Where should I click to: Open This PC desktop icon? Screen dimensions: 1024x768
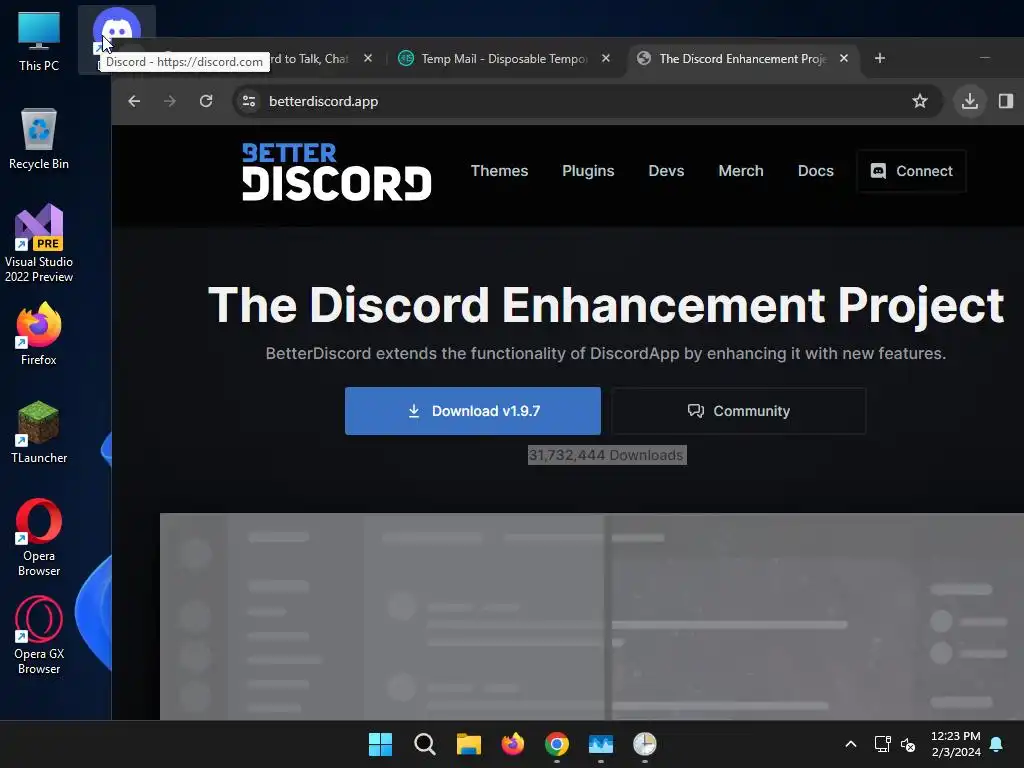(x=39, y=41)
